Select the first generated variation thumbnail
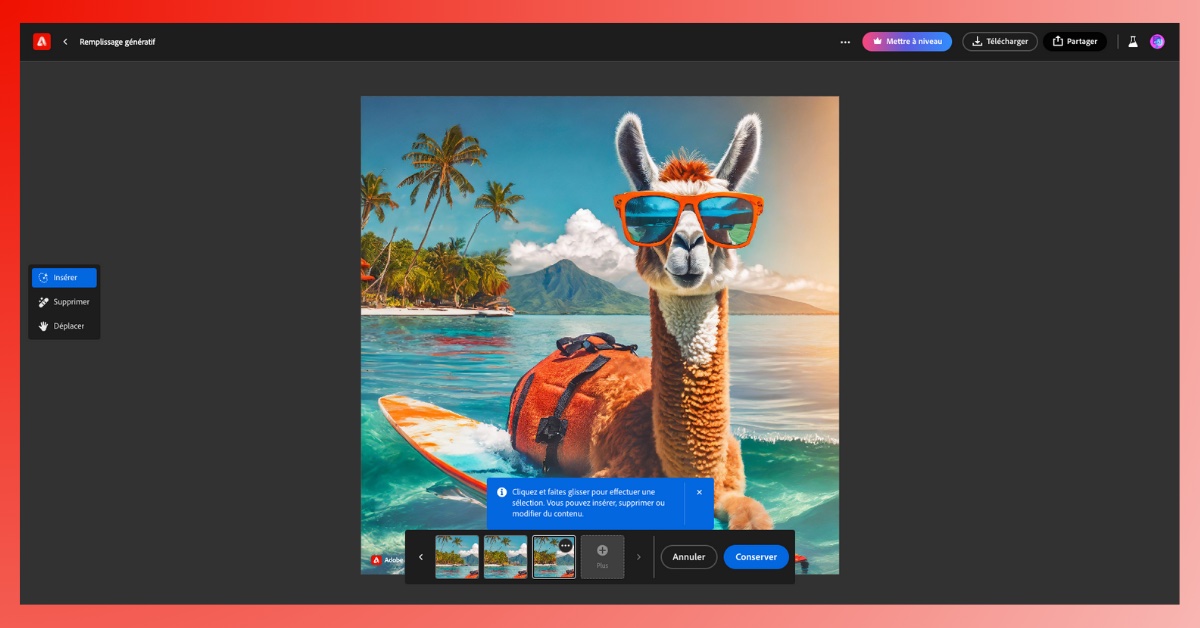This screenshot has height=628, width=1200. click(x=457, y=557)
